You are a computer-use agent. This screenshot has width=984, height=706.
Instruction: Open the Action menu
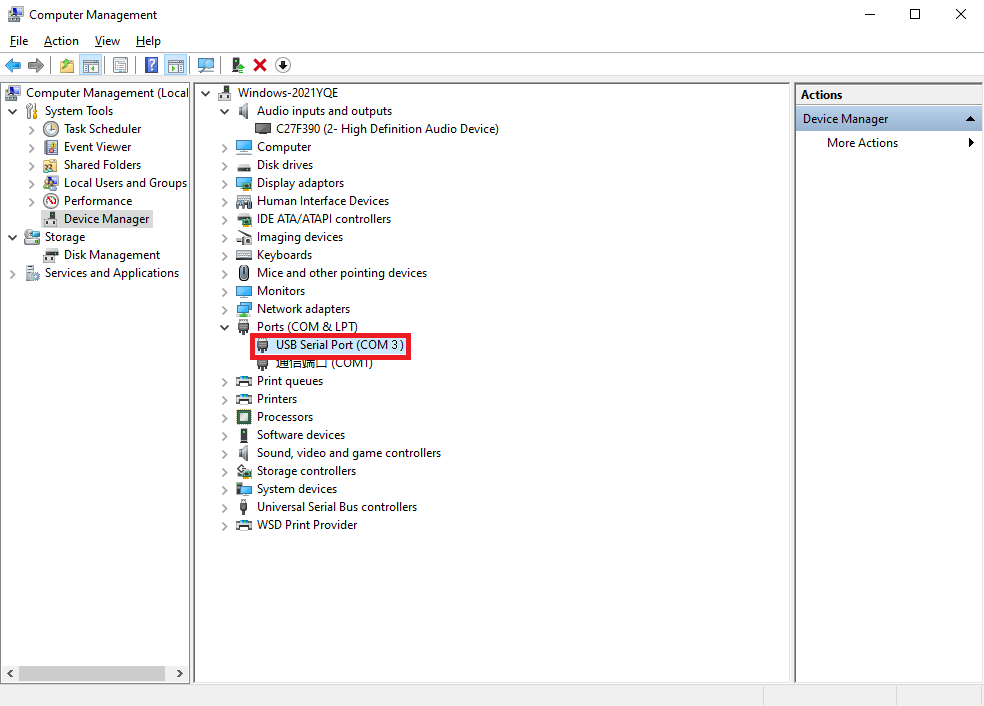point(61,41)
